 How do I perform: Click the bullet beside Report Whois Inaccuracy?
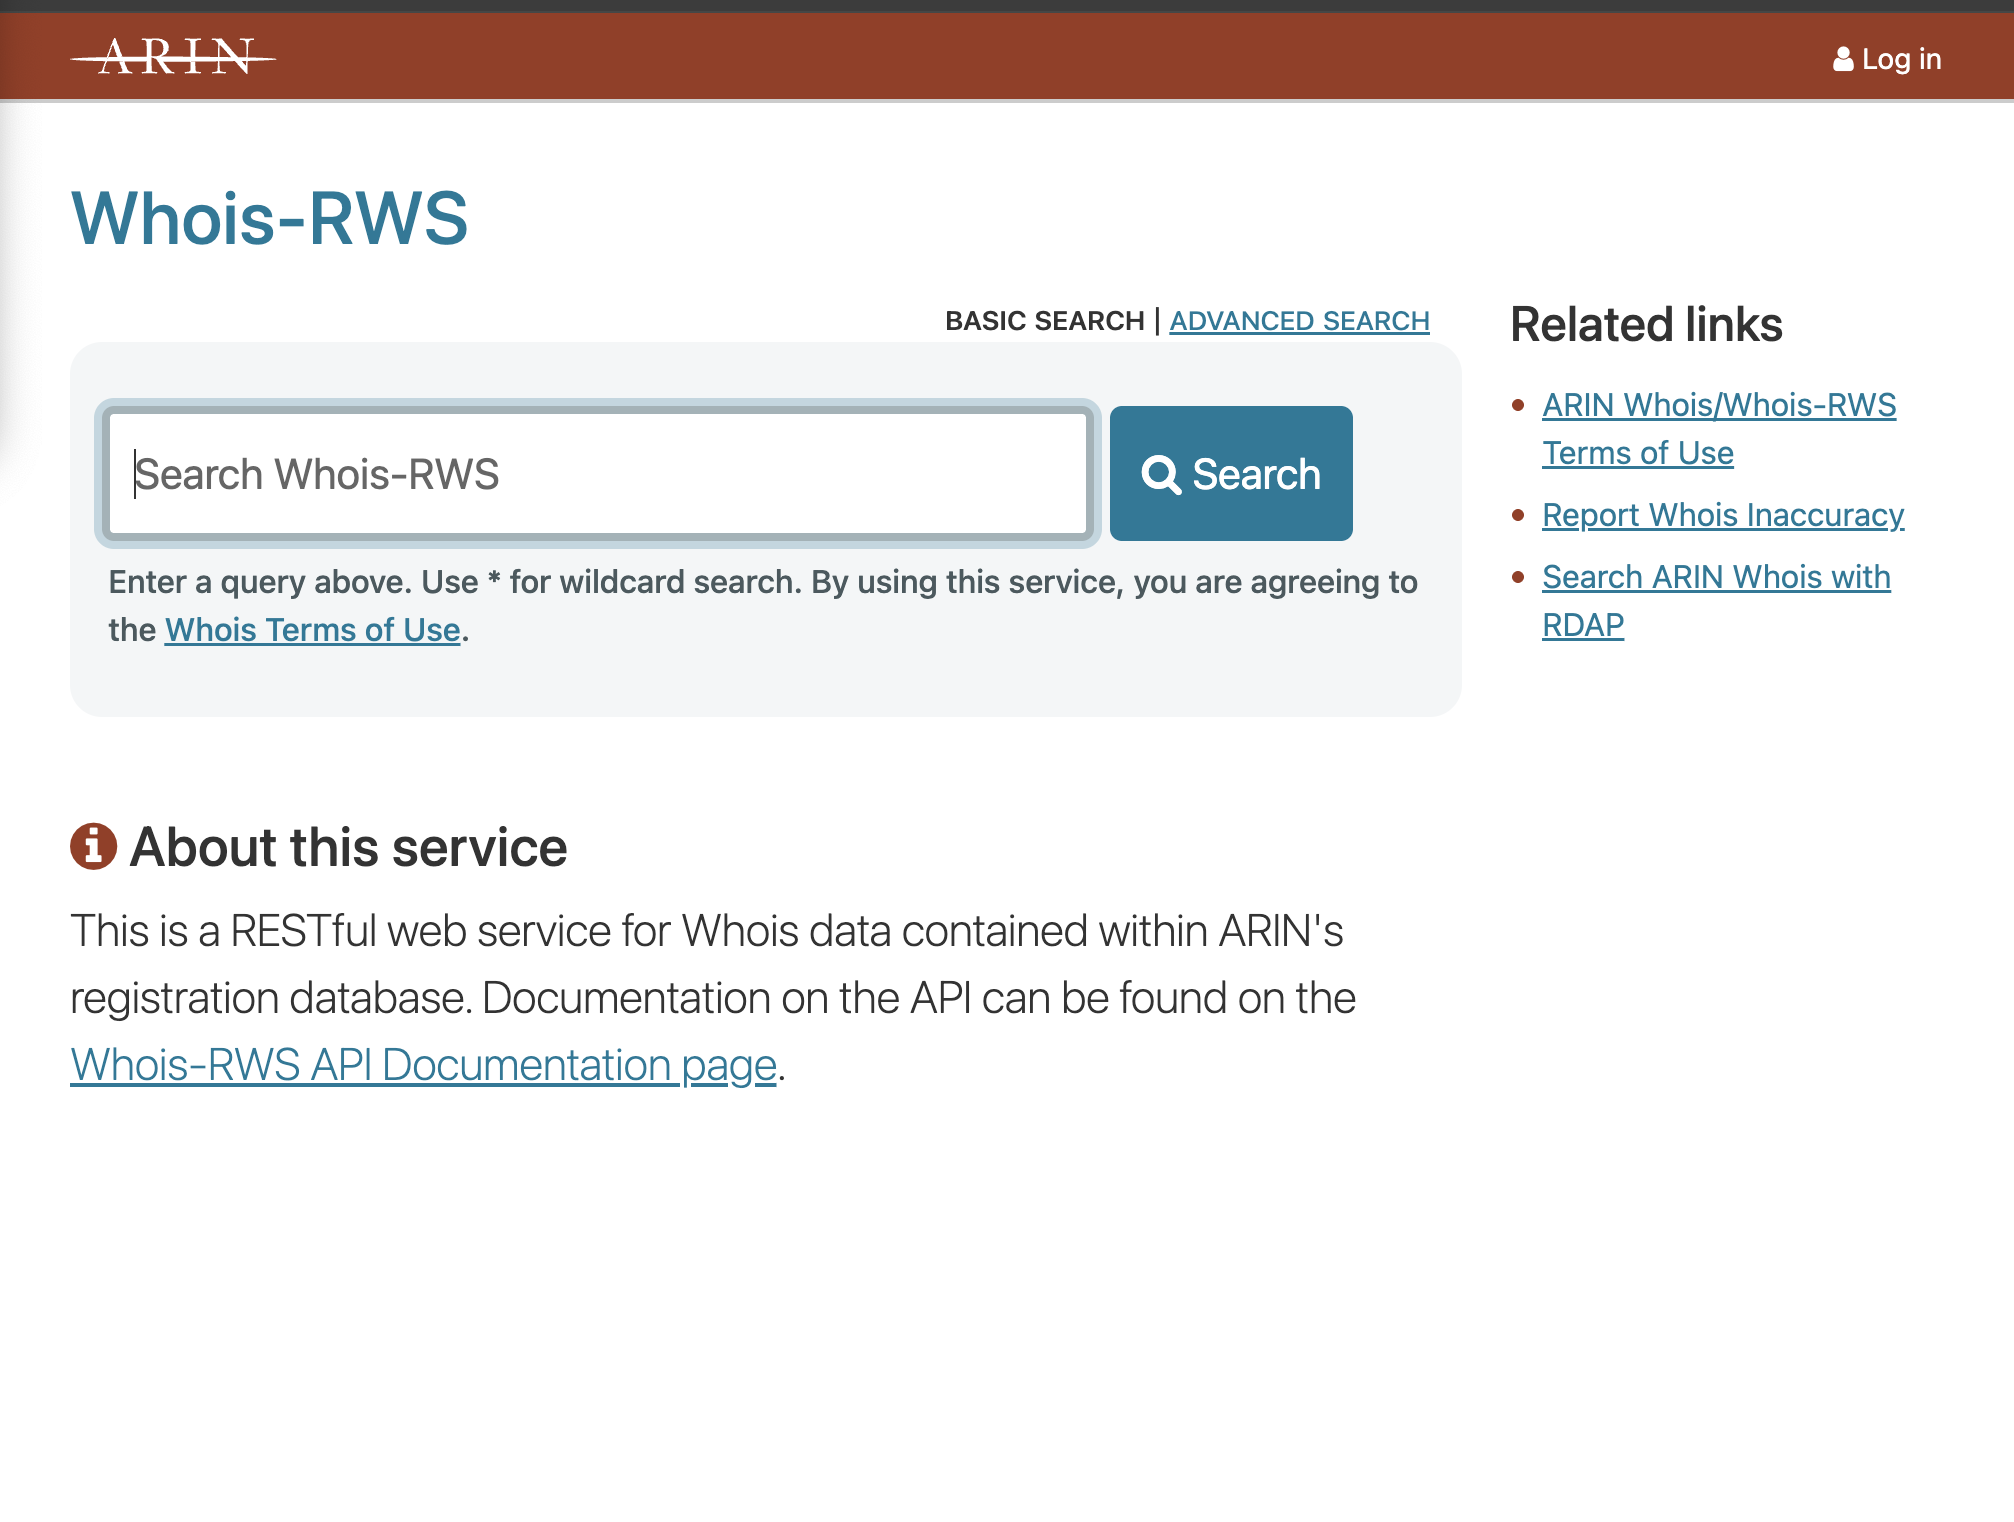coord(1516,514)
